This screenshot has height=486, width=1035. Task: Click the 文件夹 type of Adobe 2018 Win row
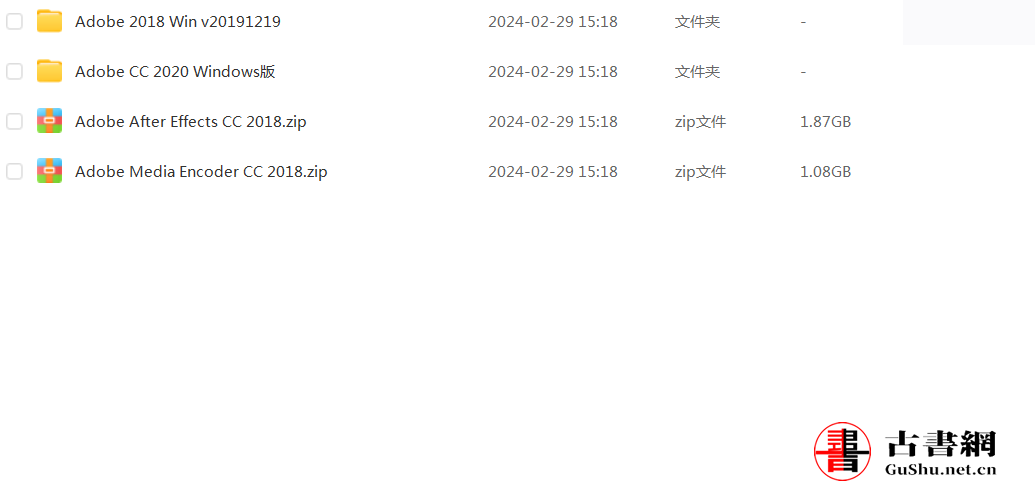(x=697, y=22)
